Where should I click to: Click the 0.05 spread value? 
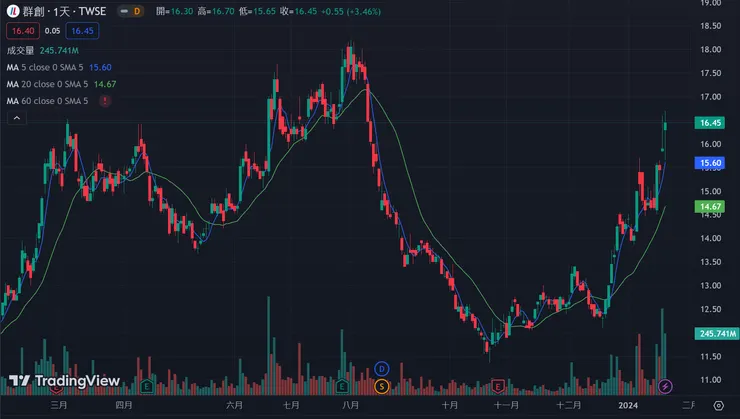click(52, 31)
